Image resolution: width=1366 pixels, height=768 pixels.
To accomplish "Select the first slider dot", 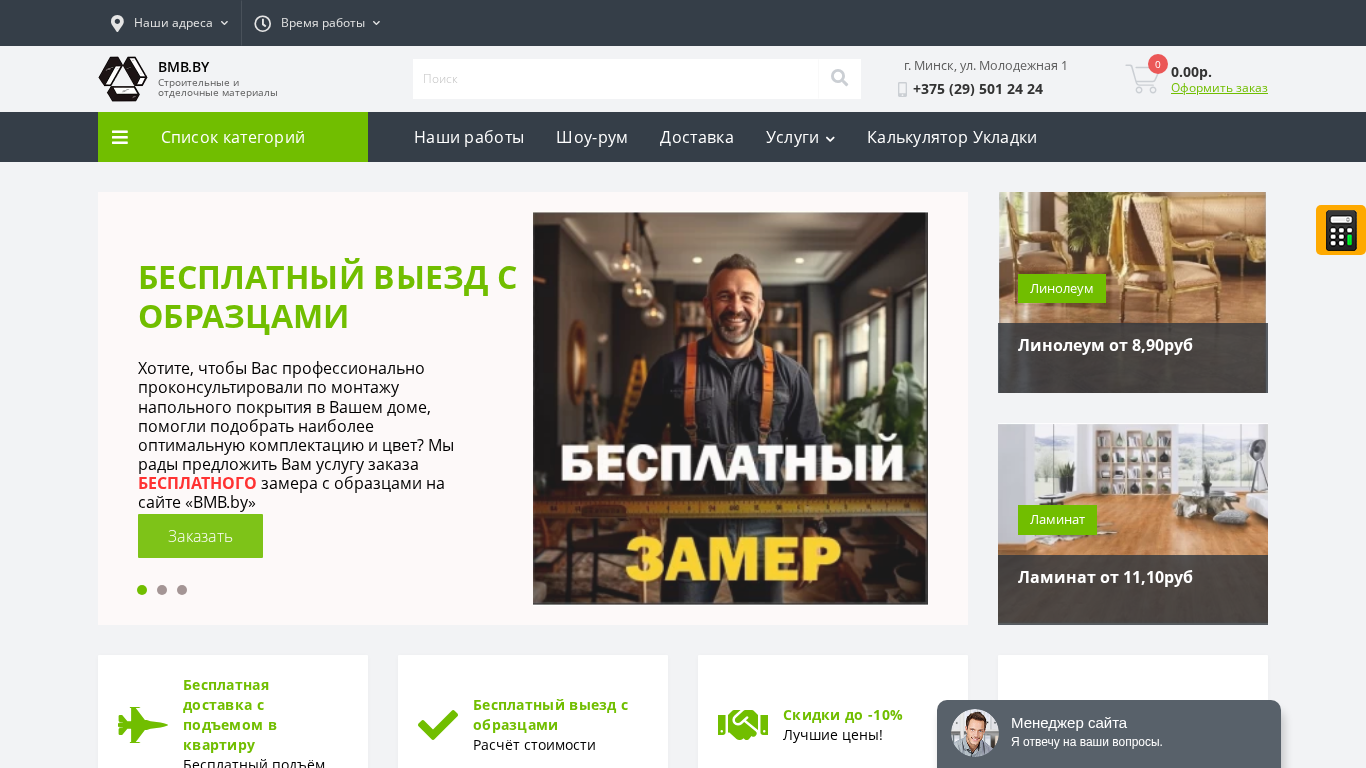I will point(142,590).
